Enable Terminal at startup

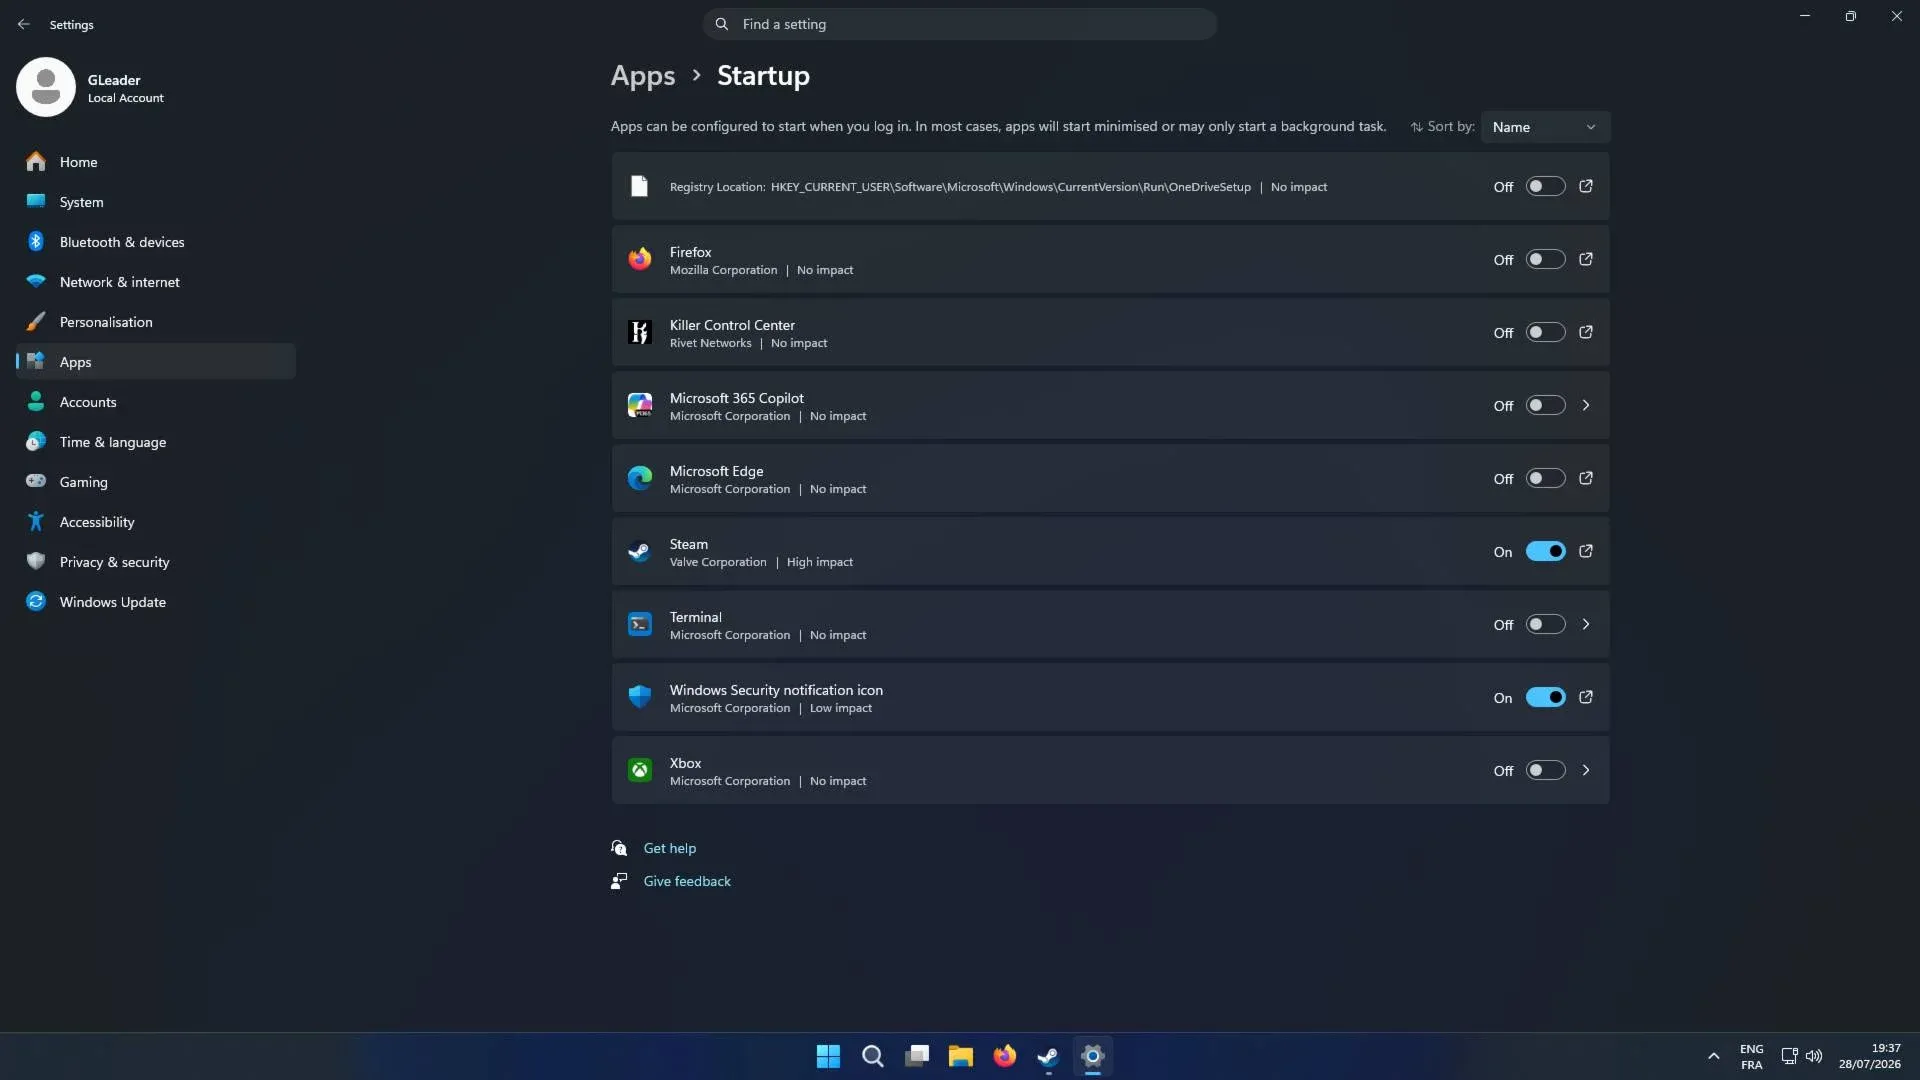pyautogui.click(x=1545, y=625)
